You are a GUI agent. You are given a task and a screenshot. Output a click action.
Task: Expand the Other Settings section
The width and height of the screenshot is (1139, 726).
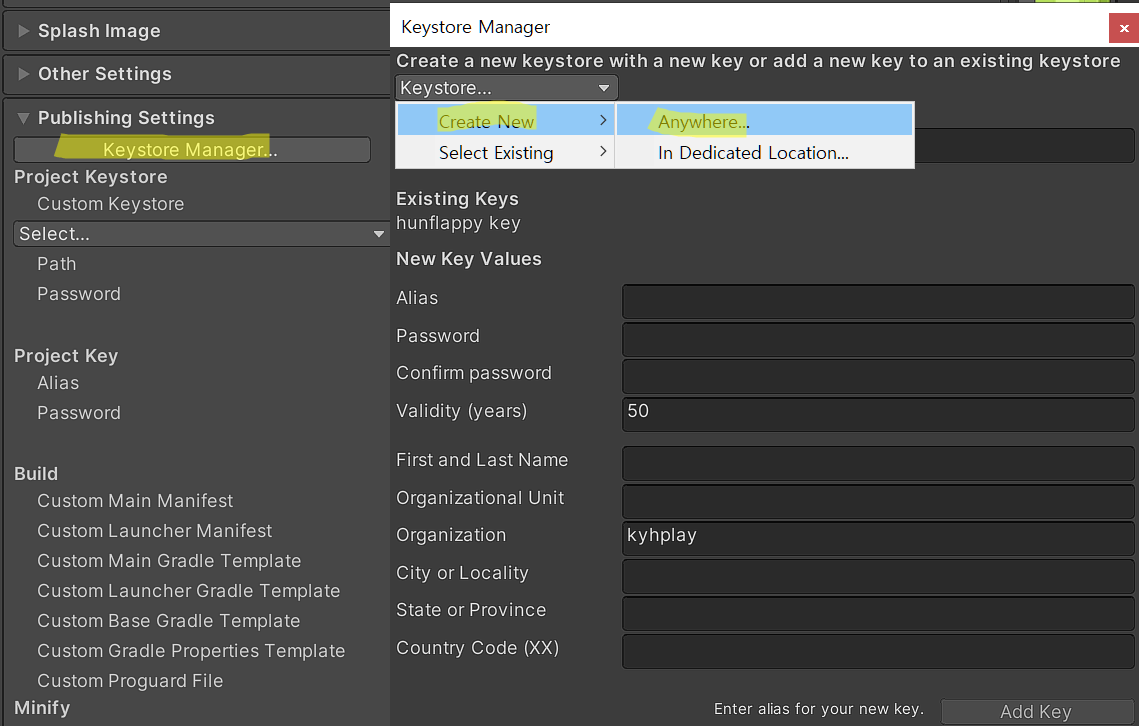tap(104, 74)
